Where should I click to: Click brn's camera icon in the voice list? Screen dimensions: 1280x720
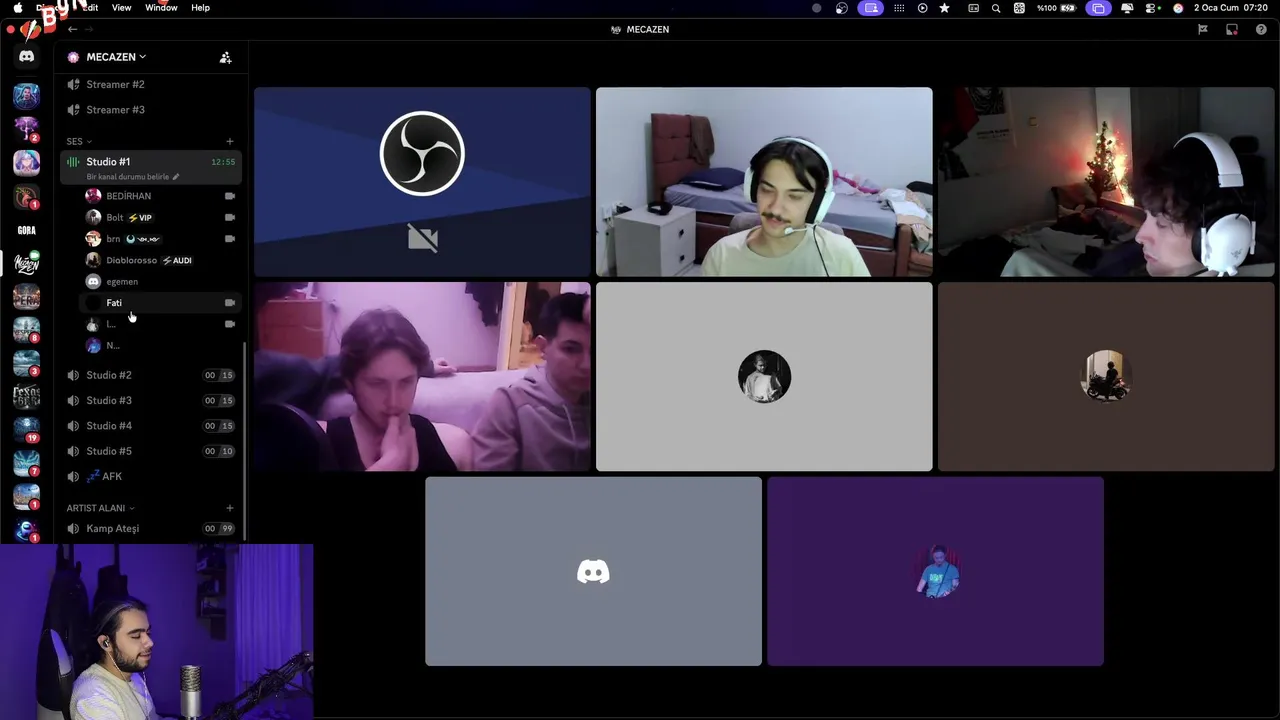pos(230,239)
